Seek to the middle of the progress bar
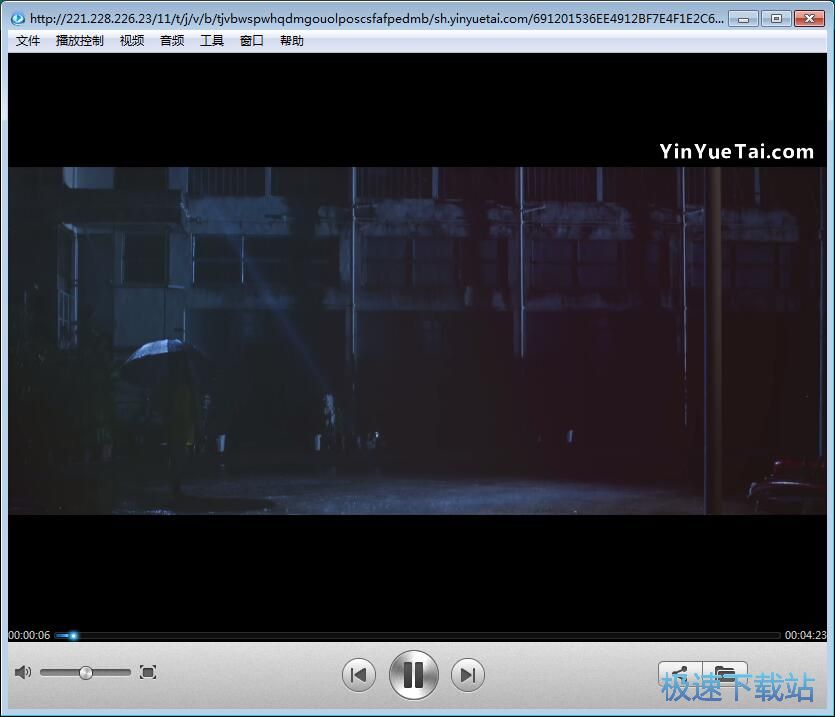The image size is (835, 717). click(x=418, y=635)
